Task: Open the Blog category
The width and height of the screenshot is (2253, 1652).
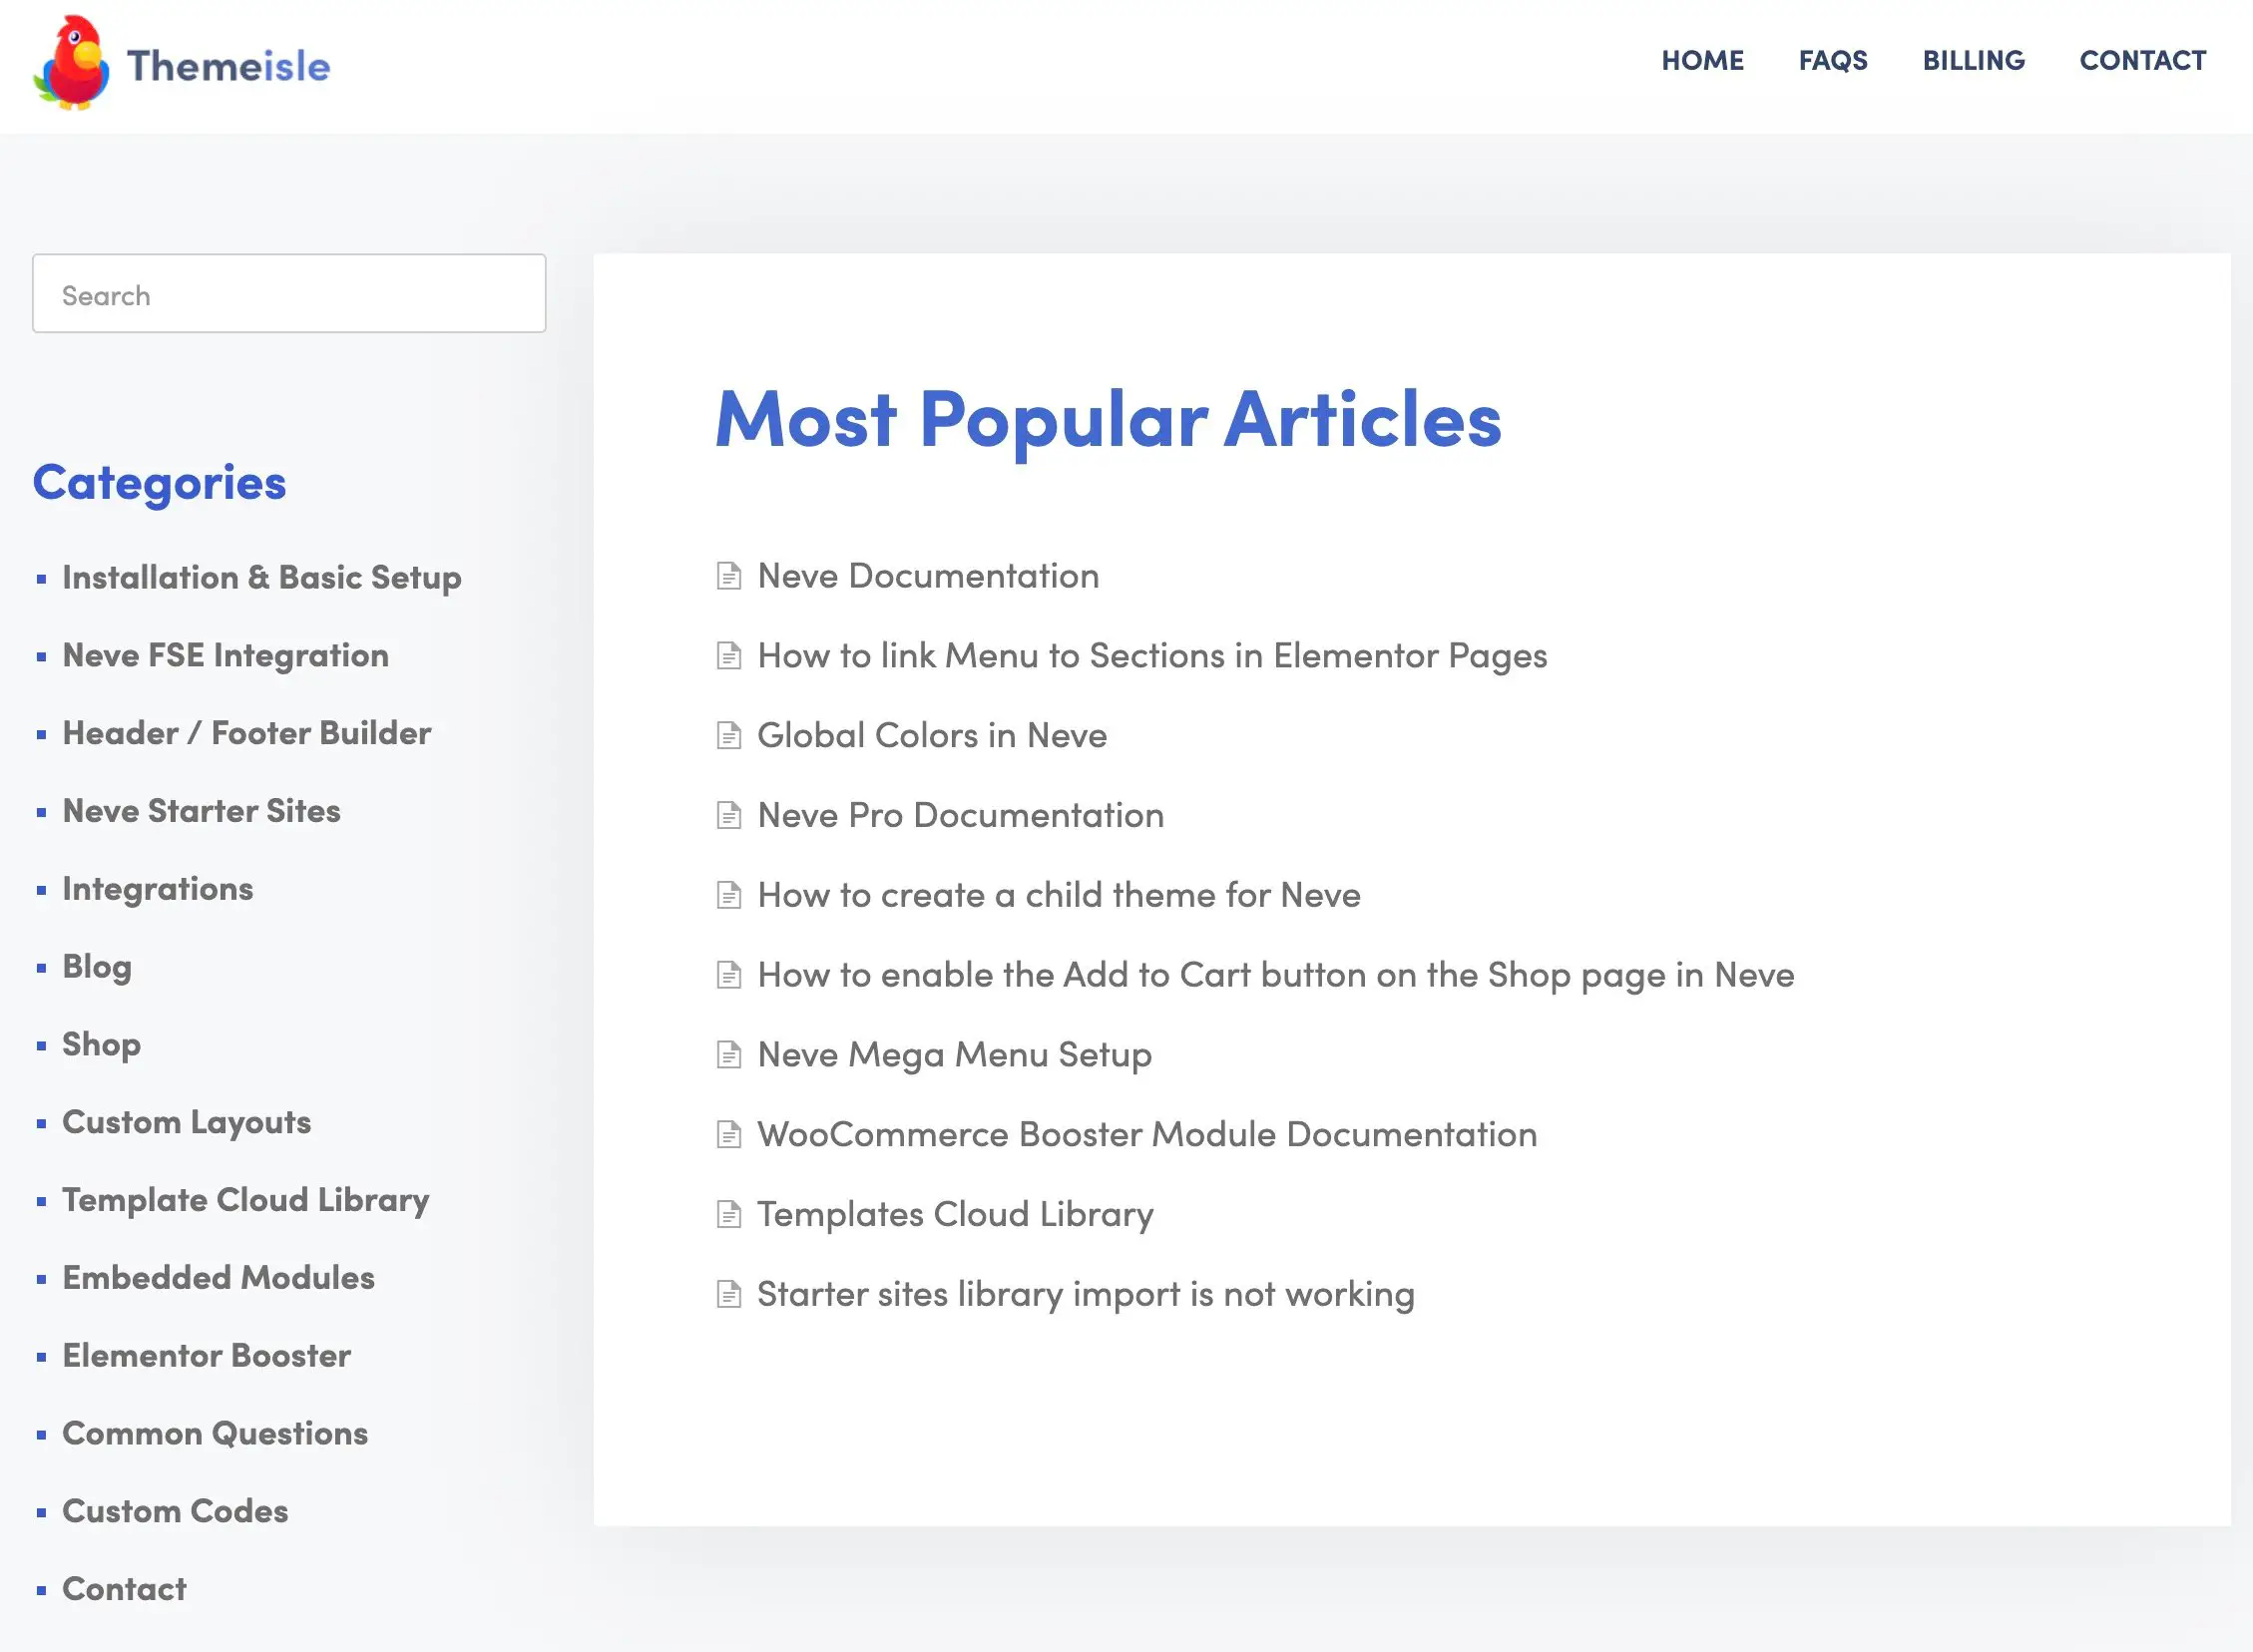Action: (x=97, y=967)
